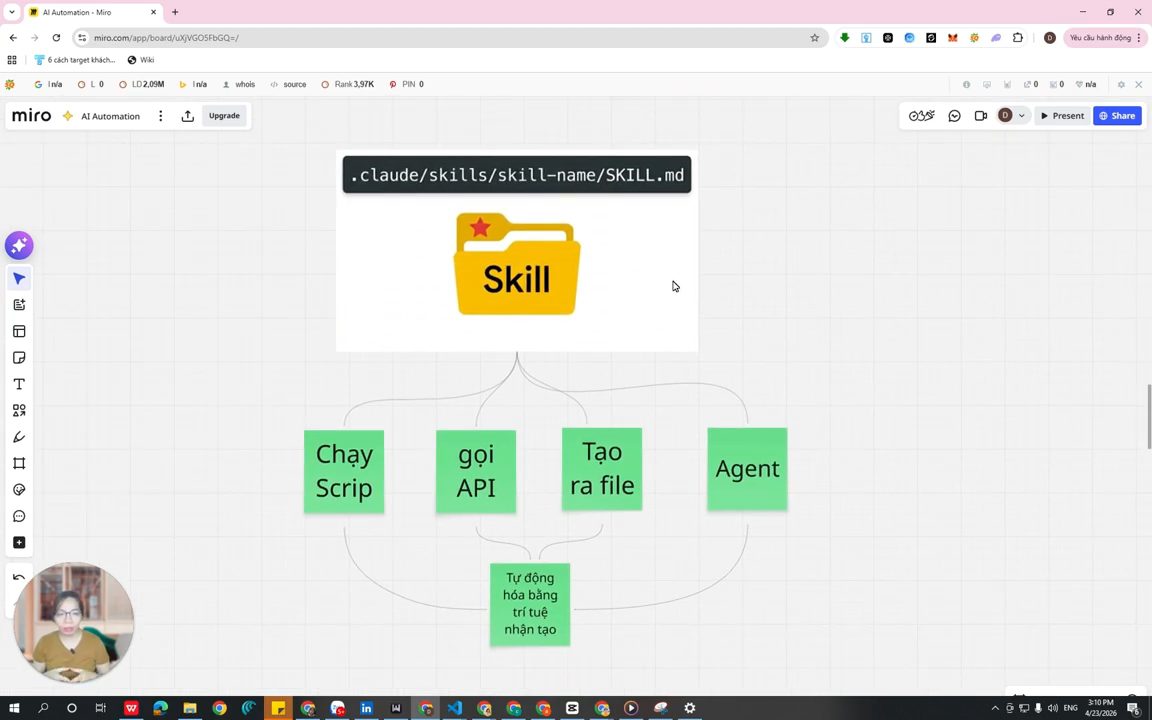Open the shapes and lines tool
The height and width of the screenshot is (720, 1152).
[x=19, y=411]
